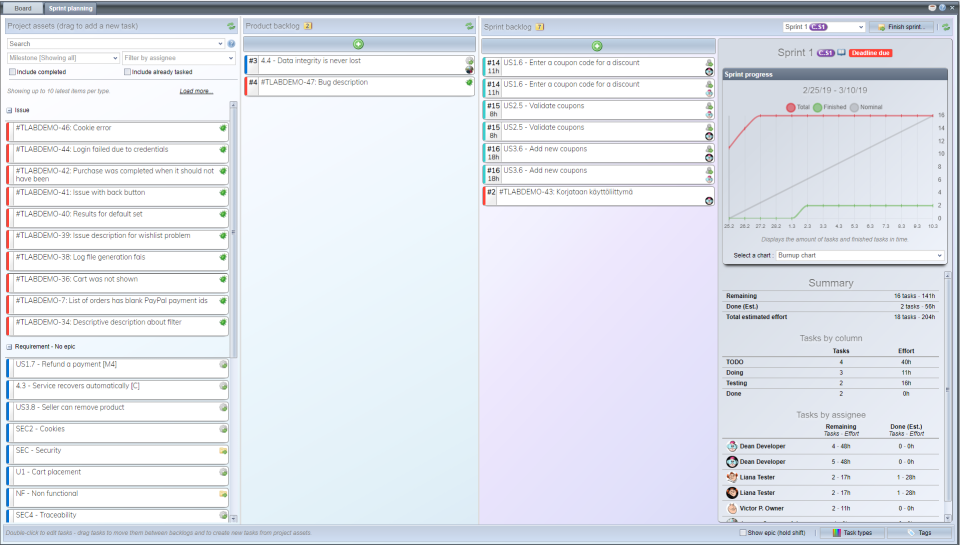Open Filter by assignee dropdown
This screenshot has height=545, width=960.
coord(231,58)
